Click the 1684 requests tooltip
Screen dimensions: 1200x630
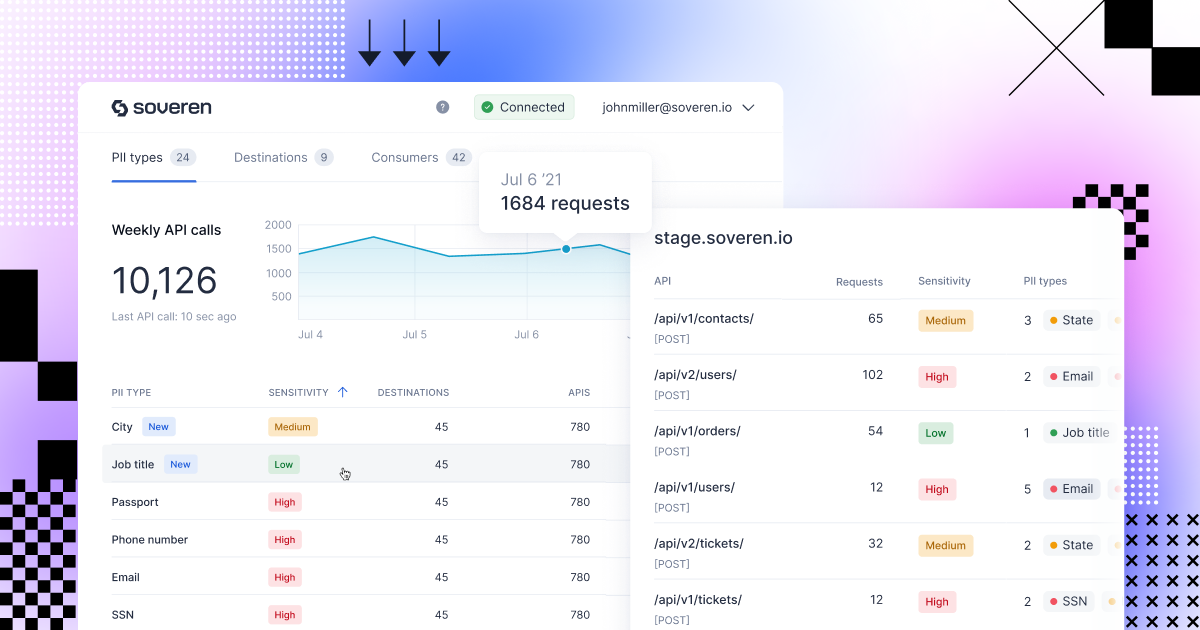coord(565,203)
